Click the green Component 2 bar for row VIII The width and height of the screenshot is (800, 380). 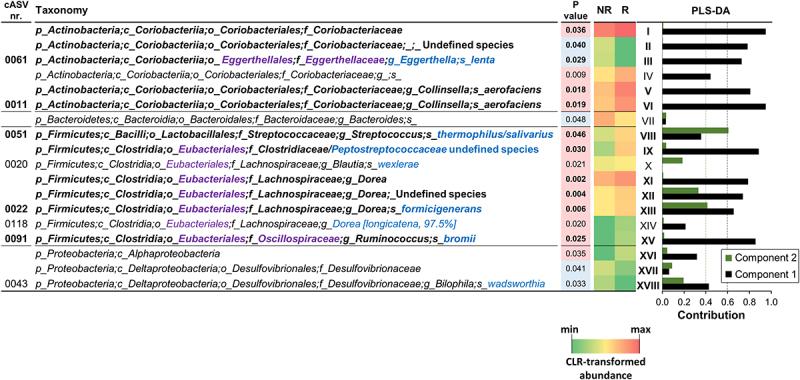[695, 131]
